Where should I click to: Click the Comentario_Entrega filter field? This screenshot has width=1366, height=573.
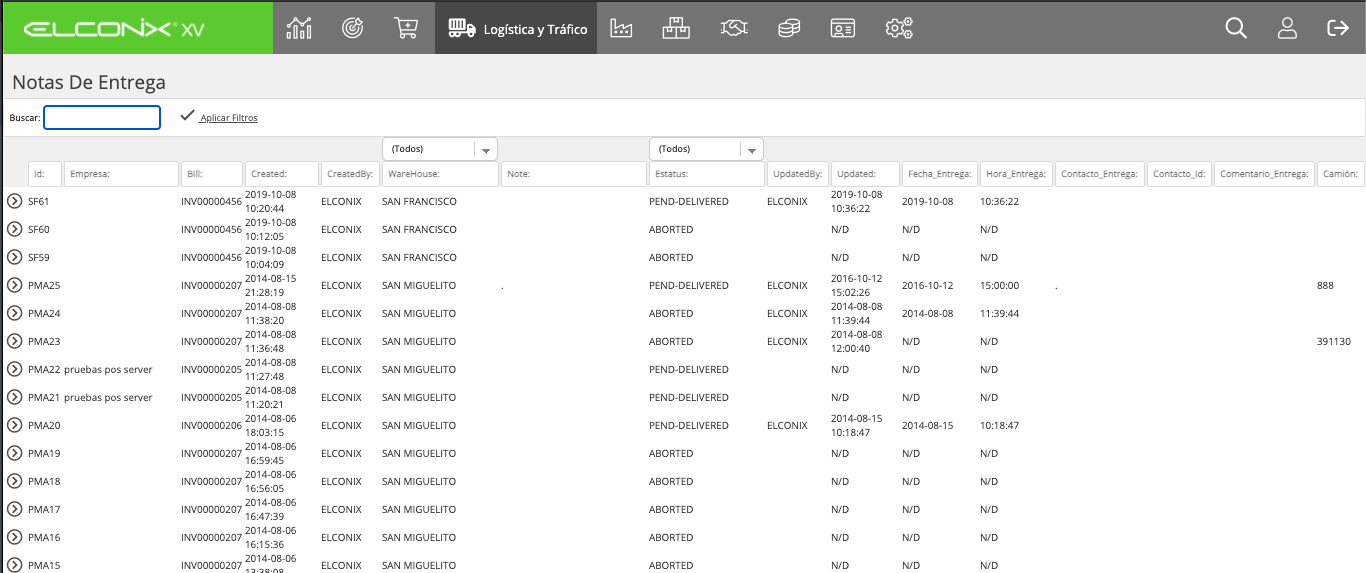click(x=1265, y=174)
